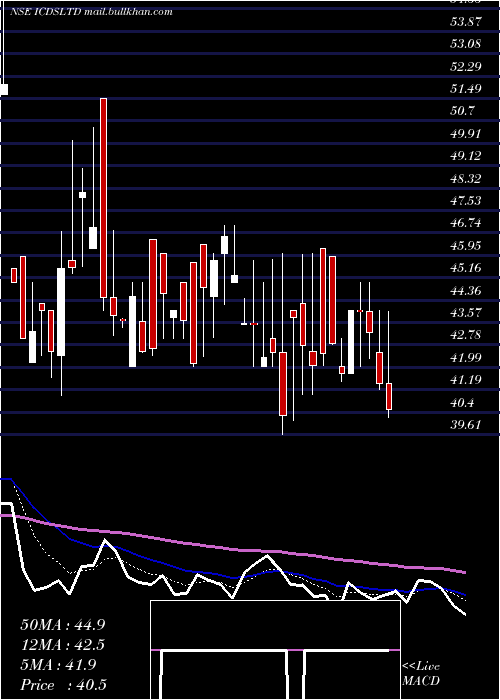500x700 pixels.
Task: Click the <<Live MACD label
Action: (x=421, y=673)
